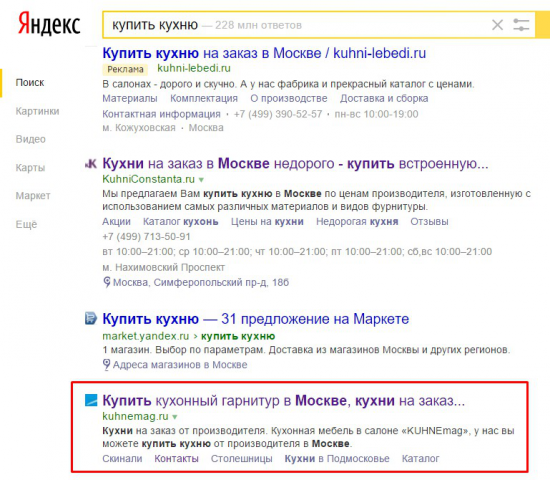This screenshot has height=480, width=550.
Task: Click phone number +7 (499) 713-50-91
Action: [x=146, y=237]
